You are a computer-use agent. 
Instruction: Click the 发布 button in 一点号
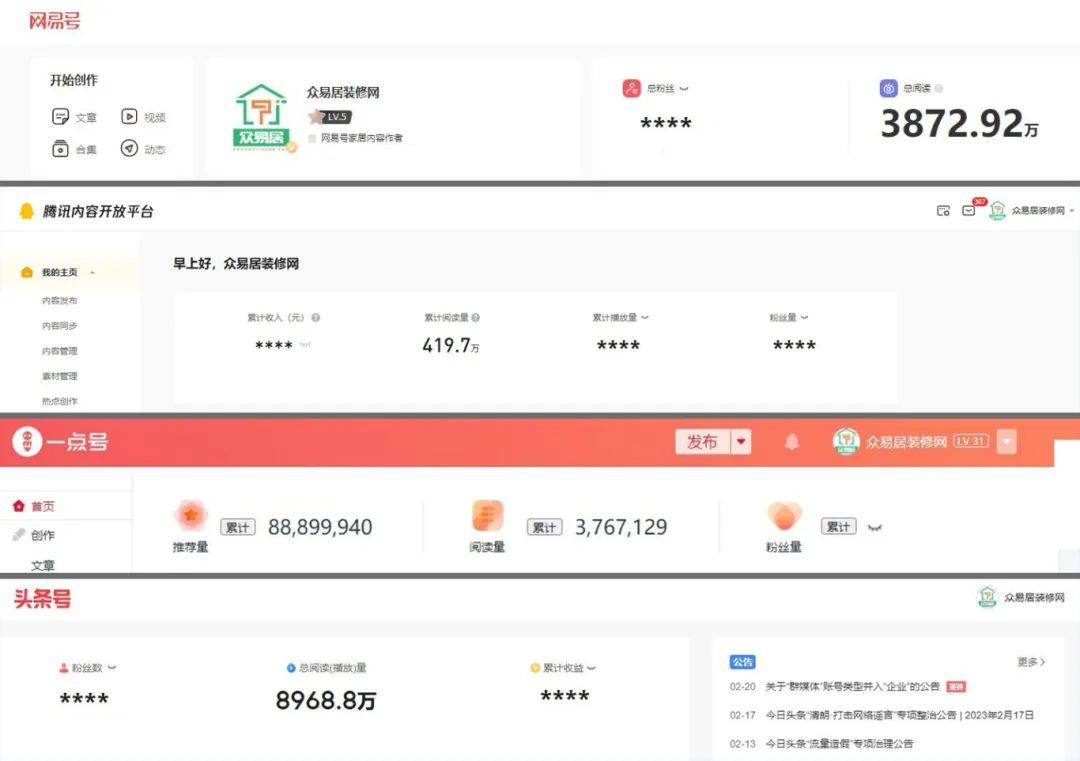point(702,442)
